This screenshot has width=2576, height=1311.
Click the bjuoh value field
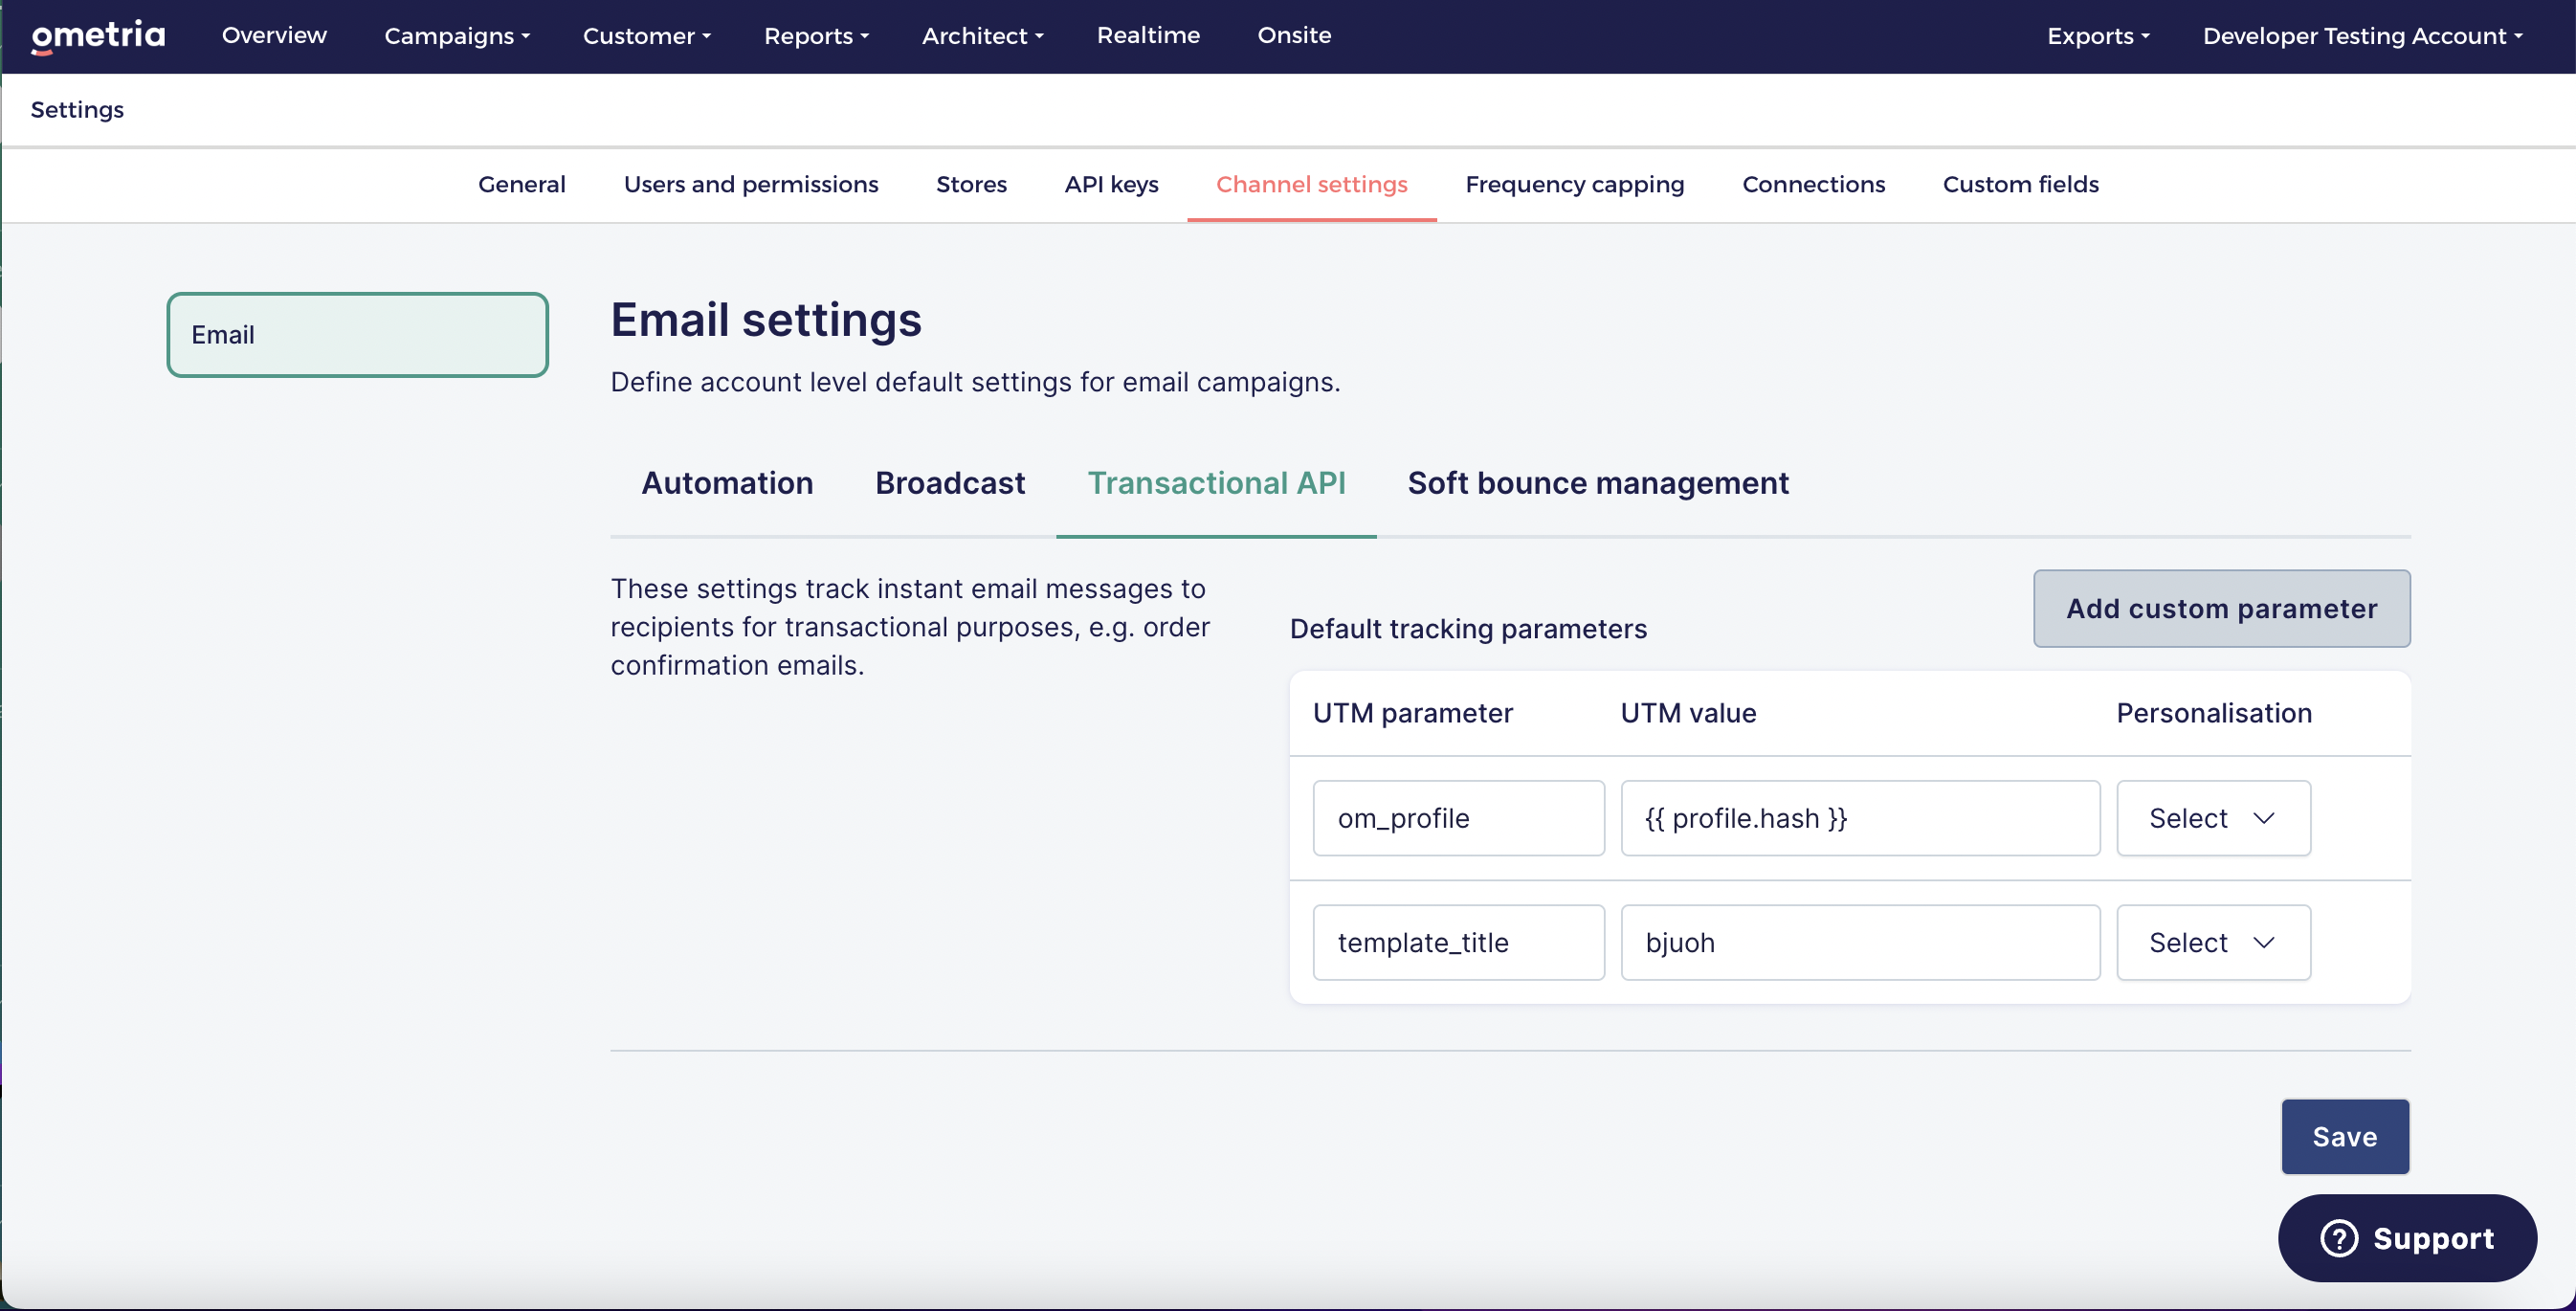pyautogui.click(x=1860, y=943)
